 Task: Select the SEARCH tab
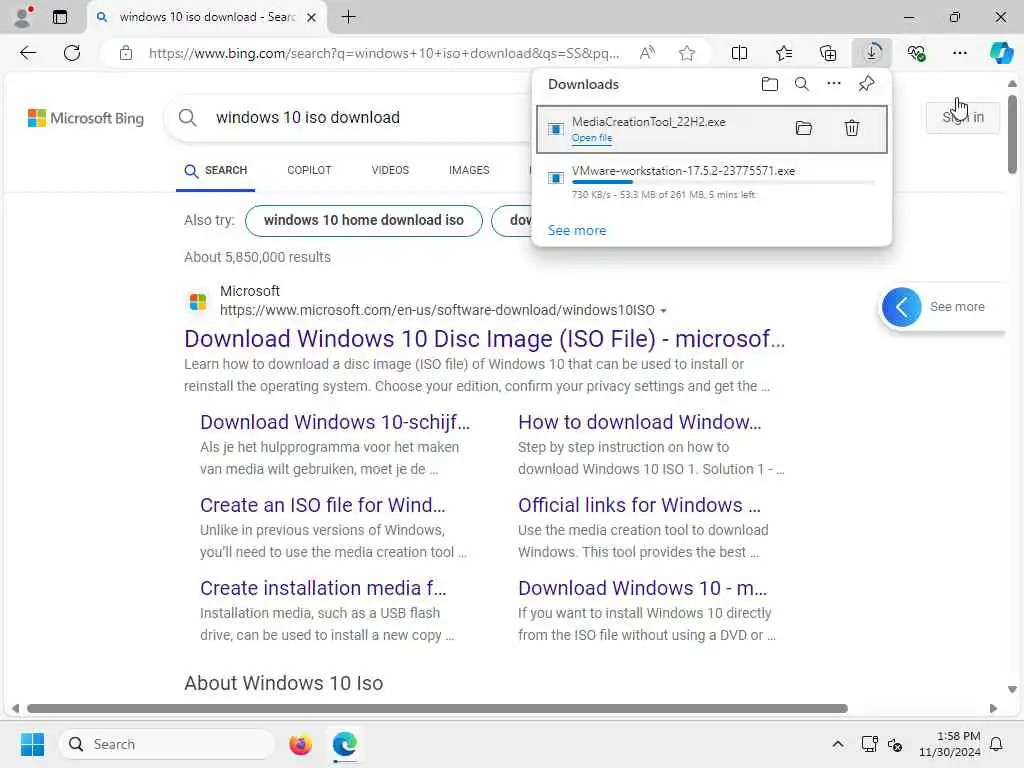pos(216,170)
